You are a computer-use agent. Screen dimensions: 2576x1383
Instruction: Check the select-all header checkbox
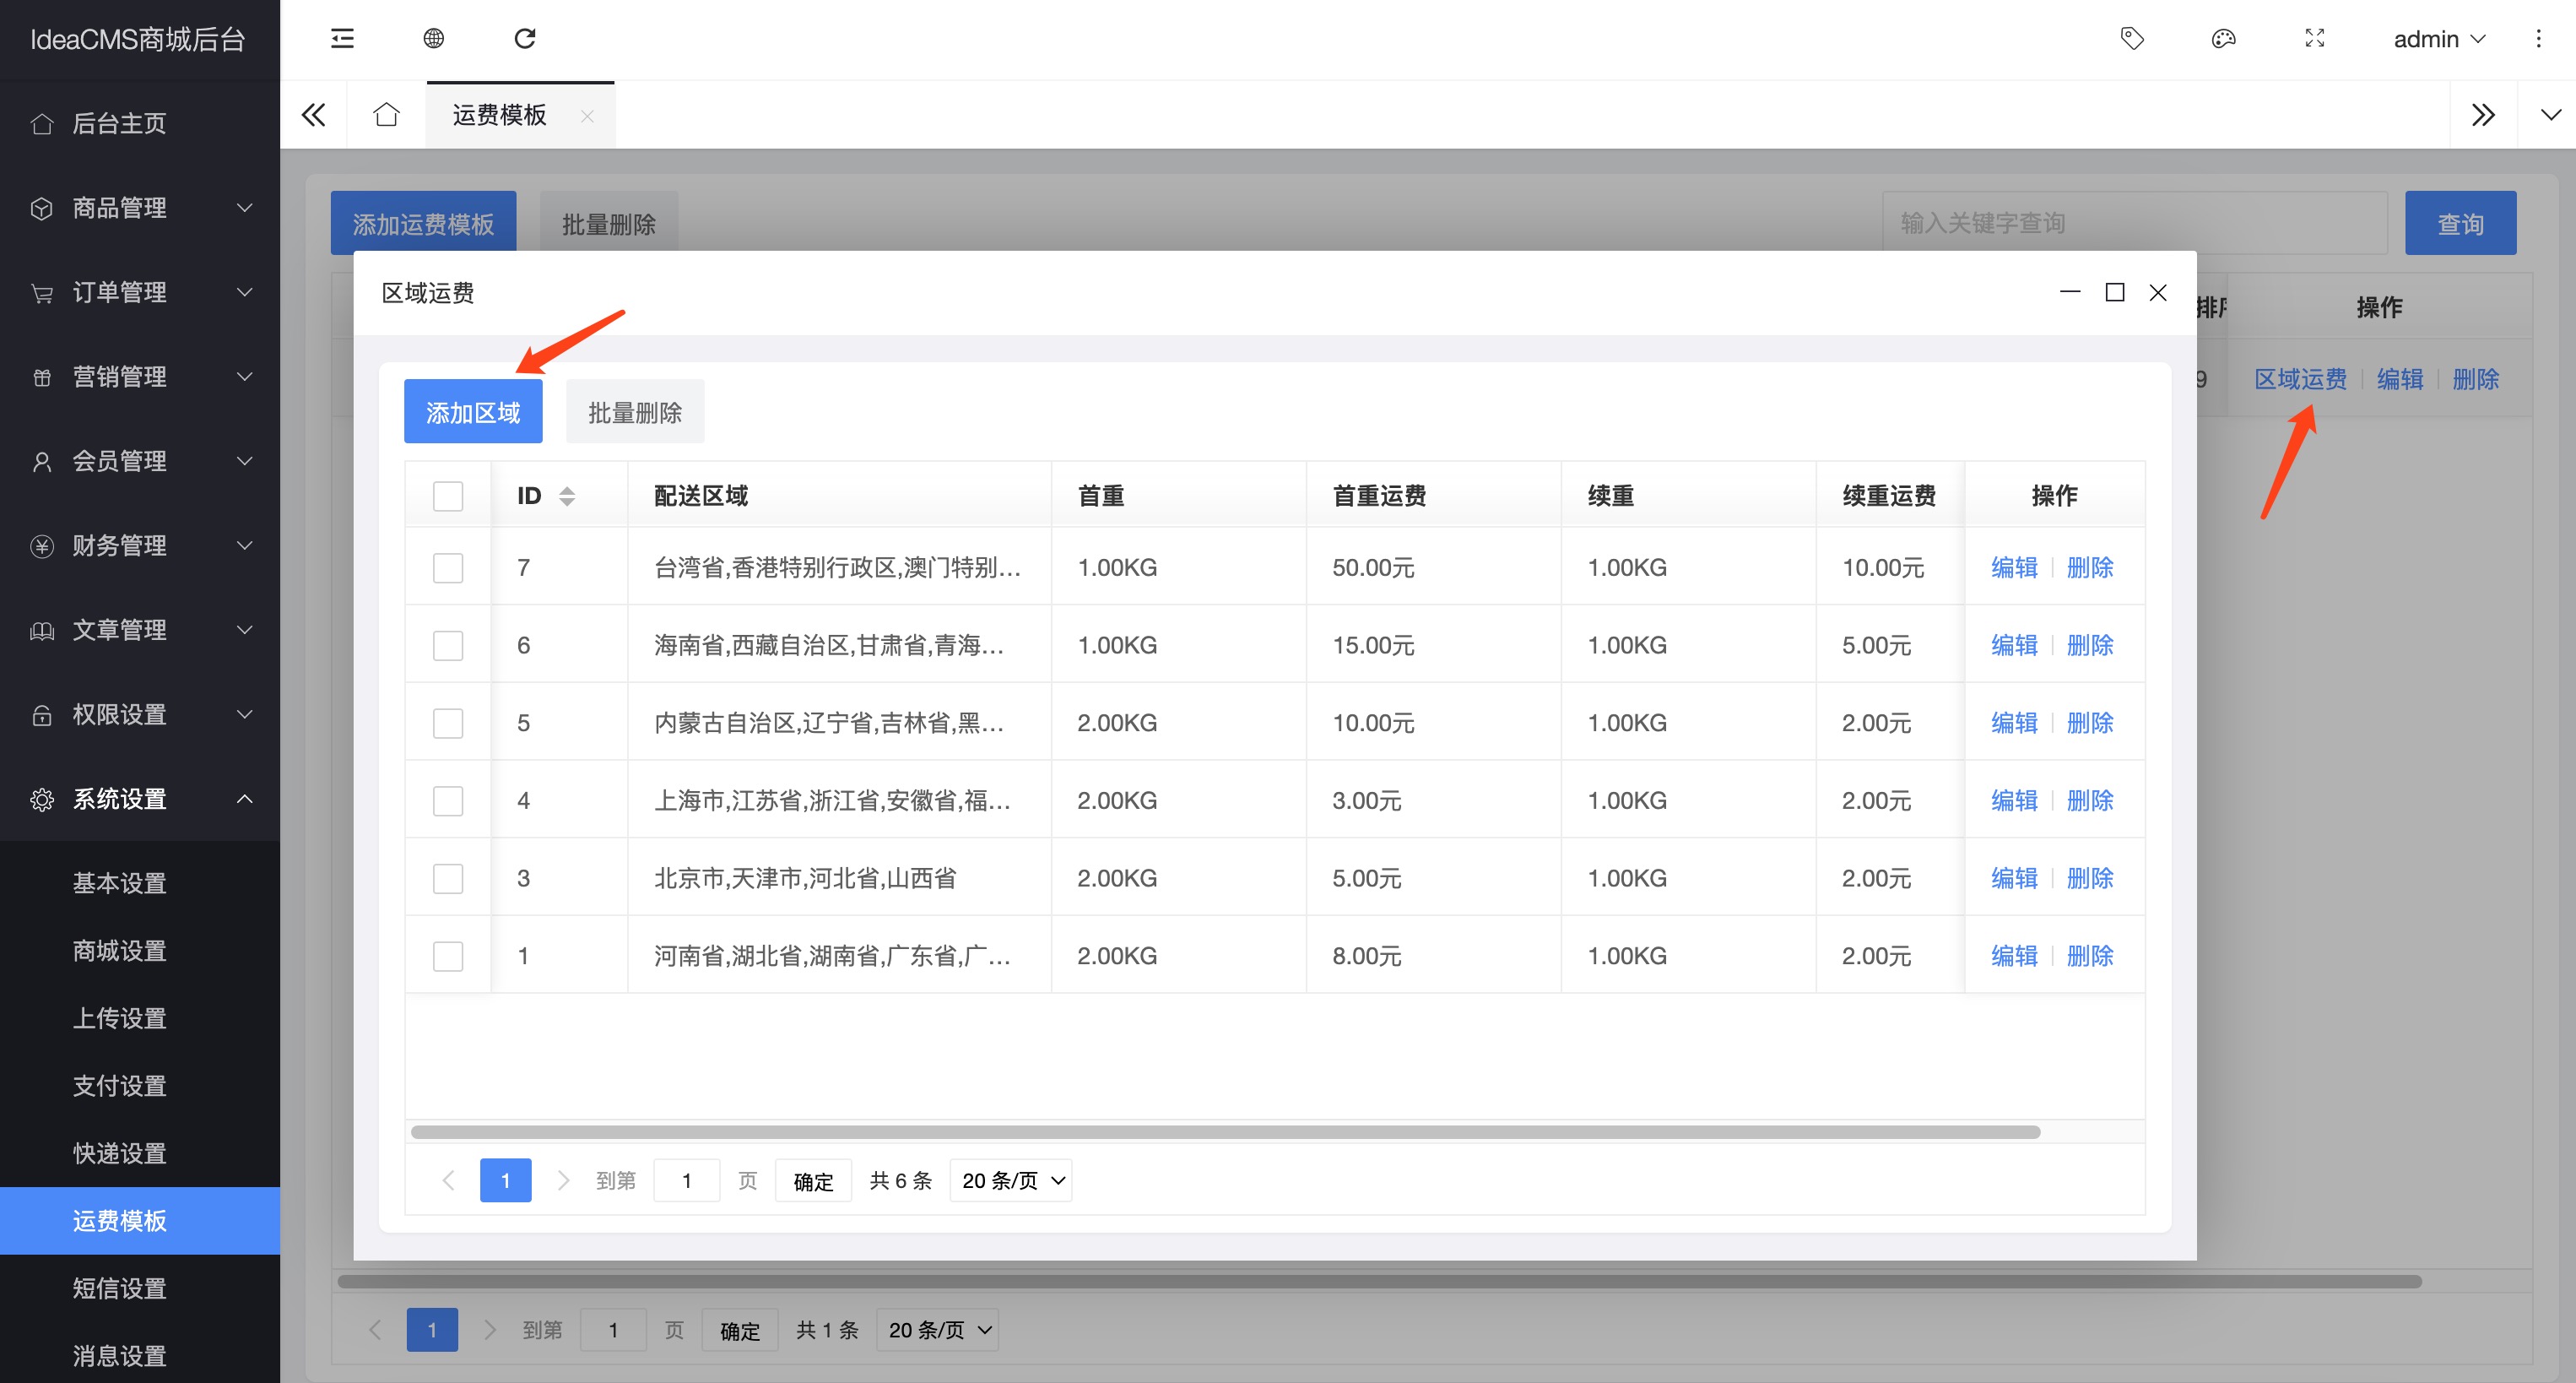(x=448, y=496)
